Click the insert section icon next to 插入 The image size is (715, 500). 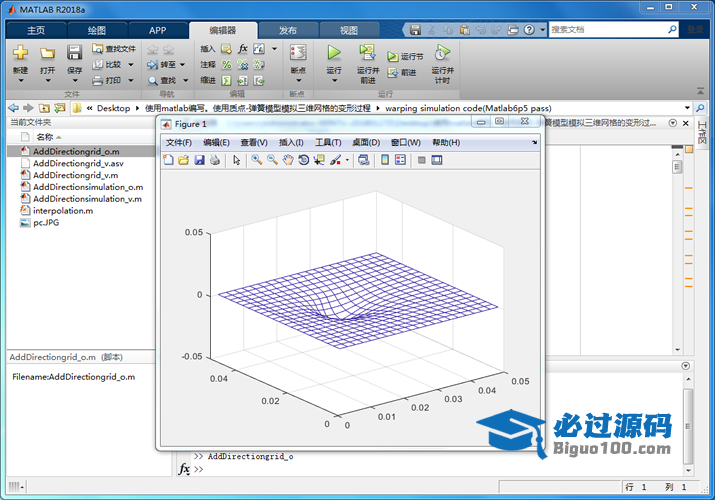click(226, 49)
